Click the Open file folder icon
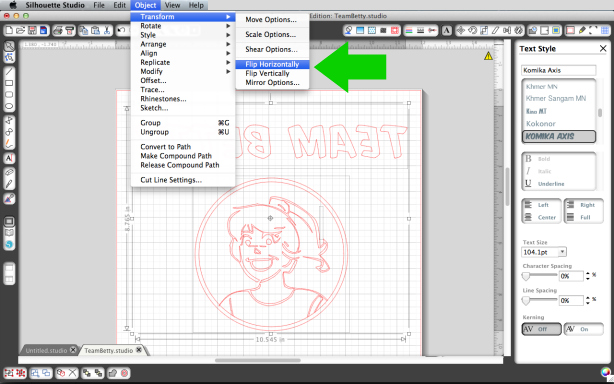Image resolution: width=614 pixels, height=384 pixels. (21, 30)
